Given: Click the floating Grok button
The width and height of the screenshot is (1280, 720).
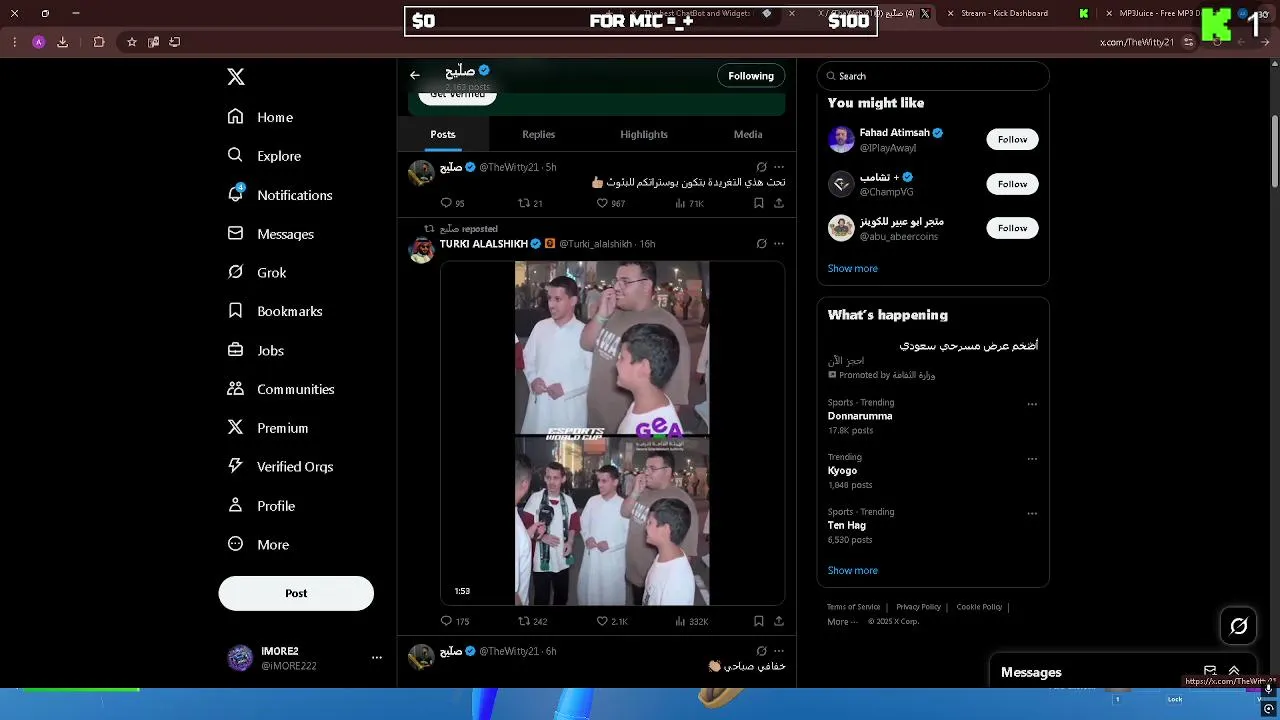Looking at the screenshot, I should coord(1239,626).
